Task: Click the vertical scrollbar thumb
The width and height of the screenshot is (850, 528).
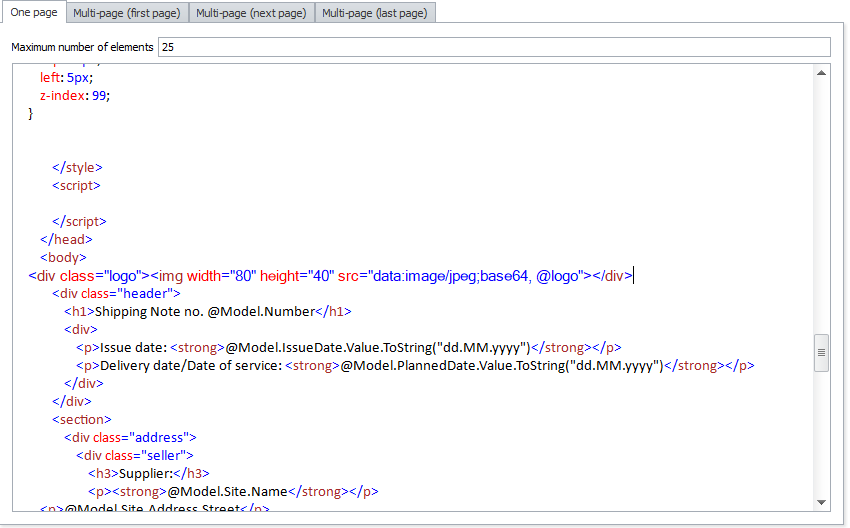Action: [x=821, y=353]
